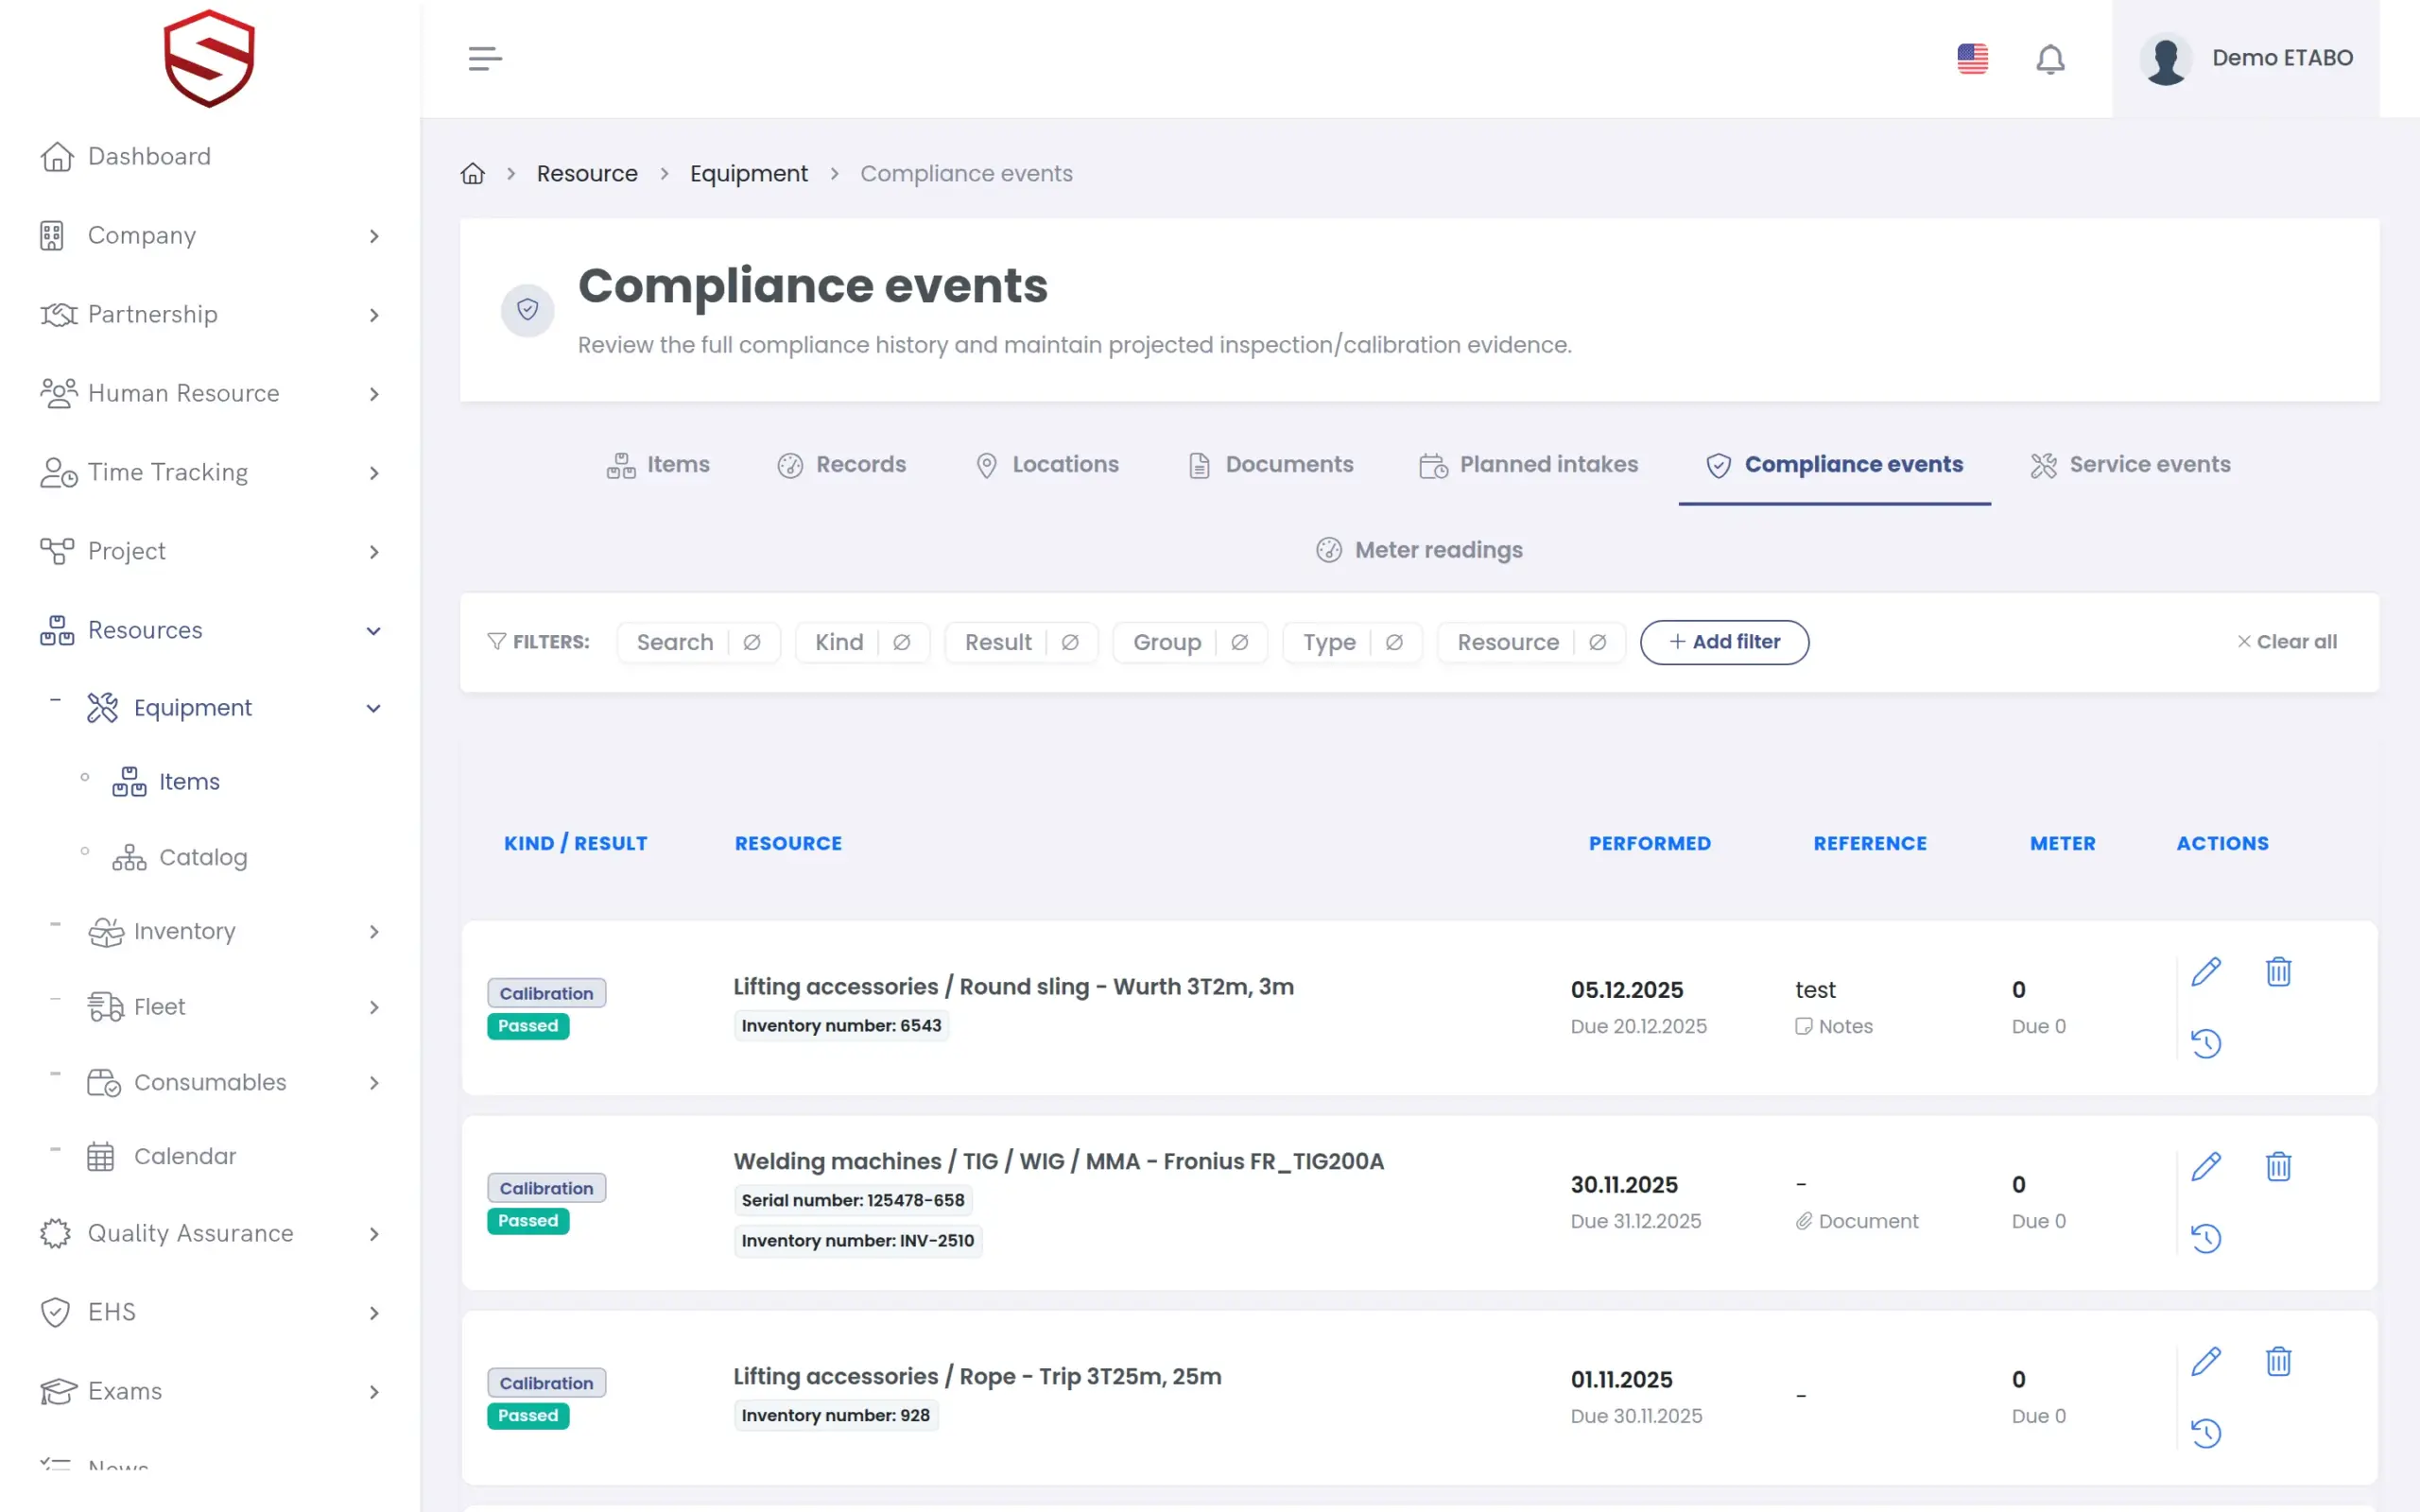This screenshot has width=2420, height=1512.
Task: Expand the Quality Assurance sidebar menu
Action: click(x=210, y=1234)
